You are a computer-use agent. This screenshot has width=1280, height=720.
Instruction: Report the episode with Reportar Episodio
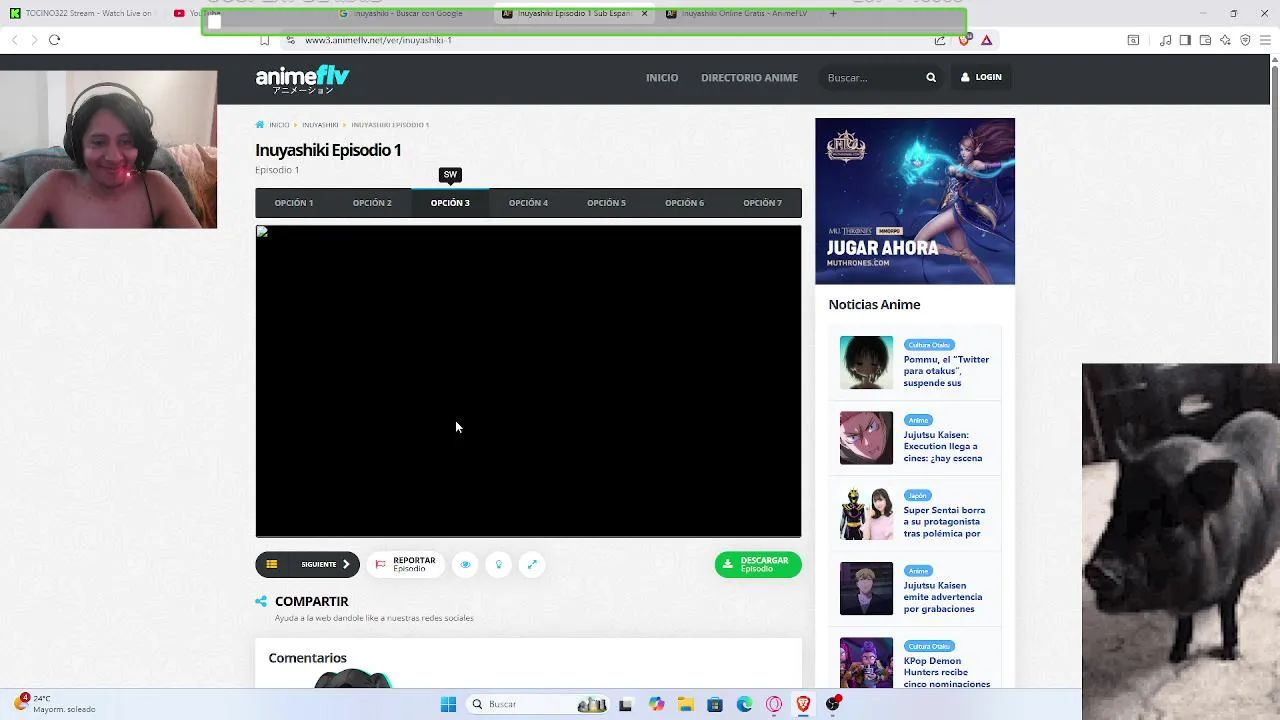coord(405,564)
